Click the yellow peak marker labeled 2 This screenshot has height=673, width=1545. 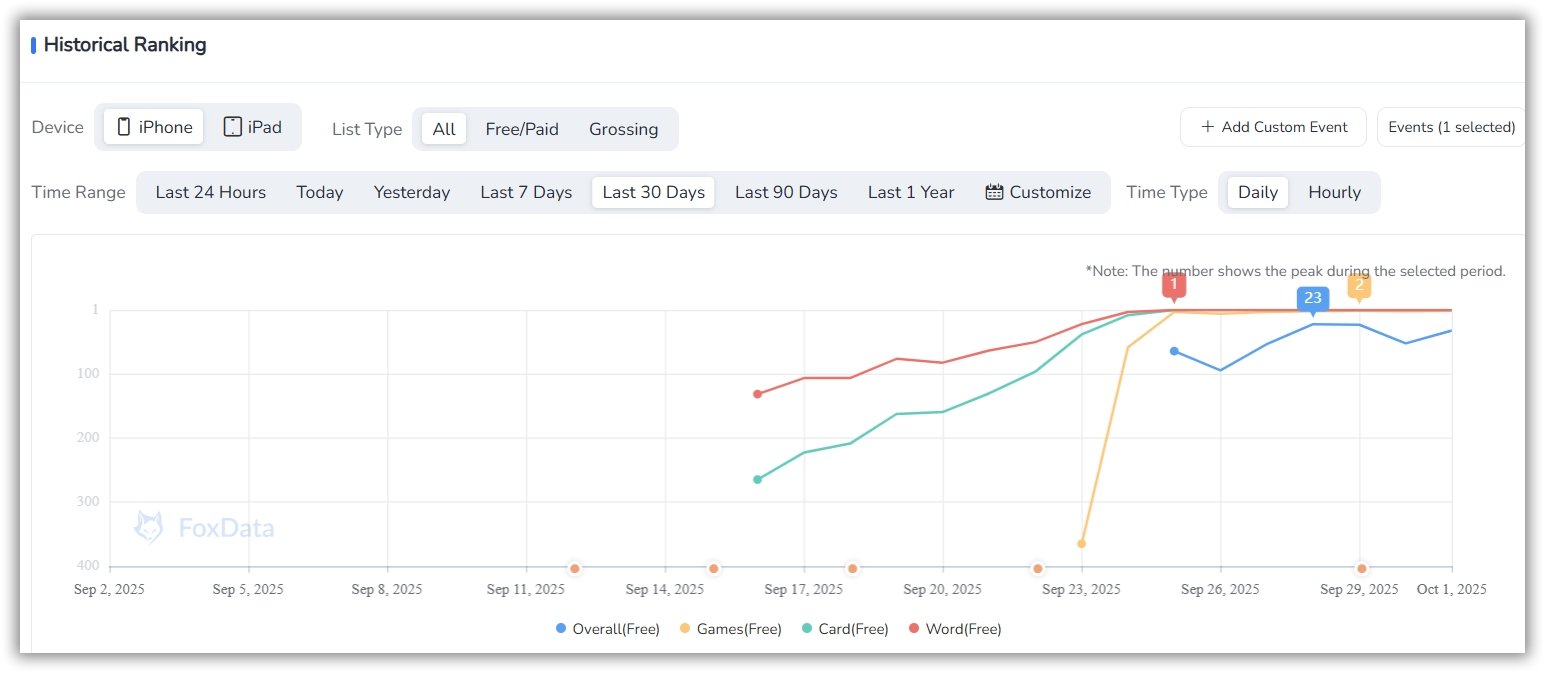pos(1359,285)
